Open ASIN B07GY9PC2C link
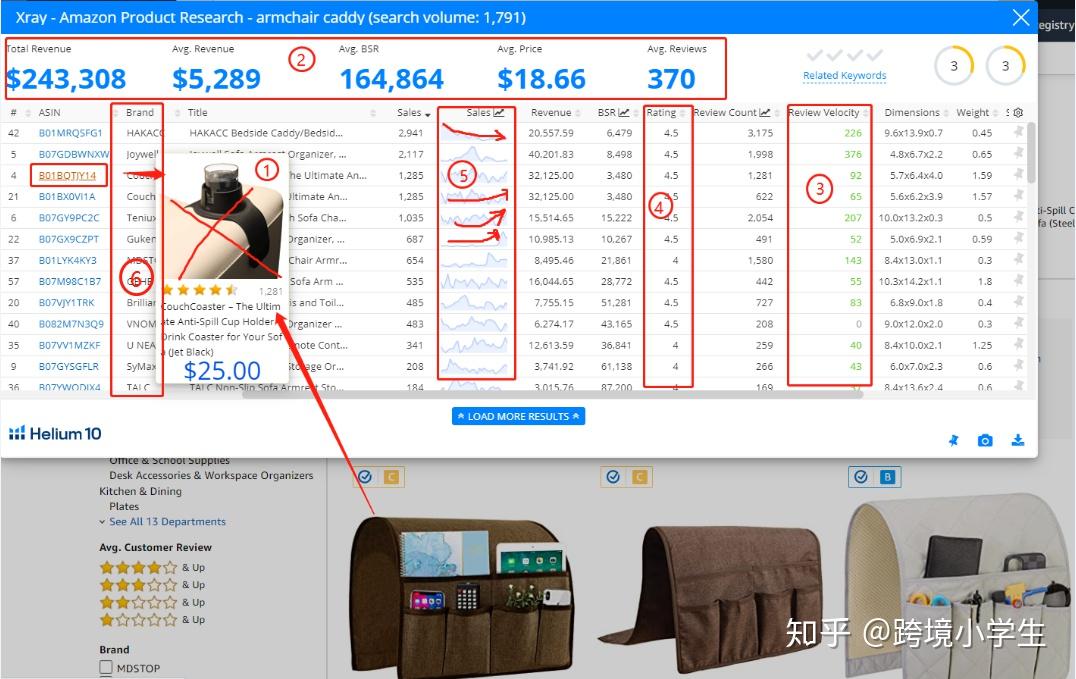1076x679 pixels. (69, 218)
